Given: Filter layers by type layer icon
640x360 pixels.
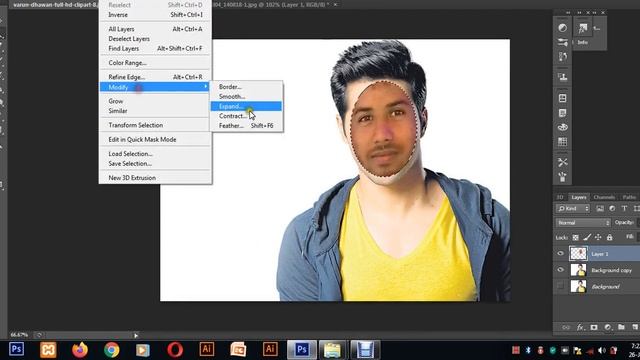Looking at the screenshot, I should coord(624,209).
